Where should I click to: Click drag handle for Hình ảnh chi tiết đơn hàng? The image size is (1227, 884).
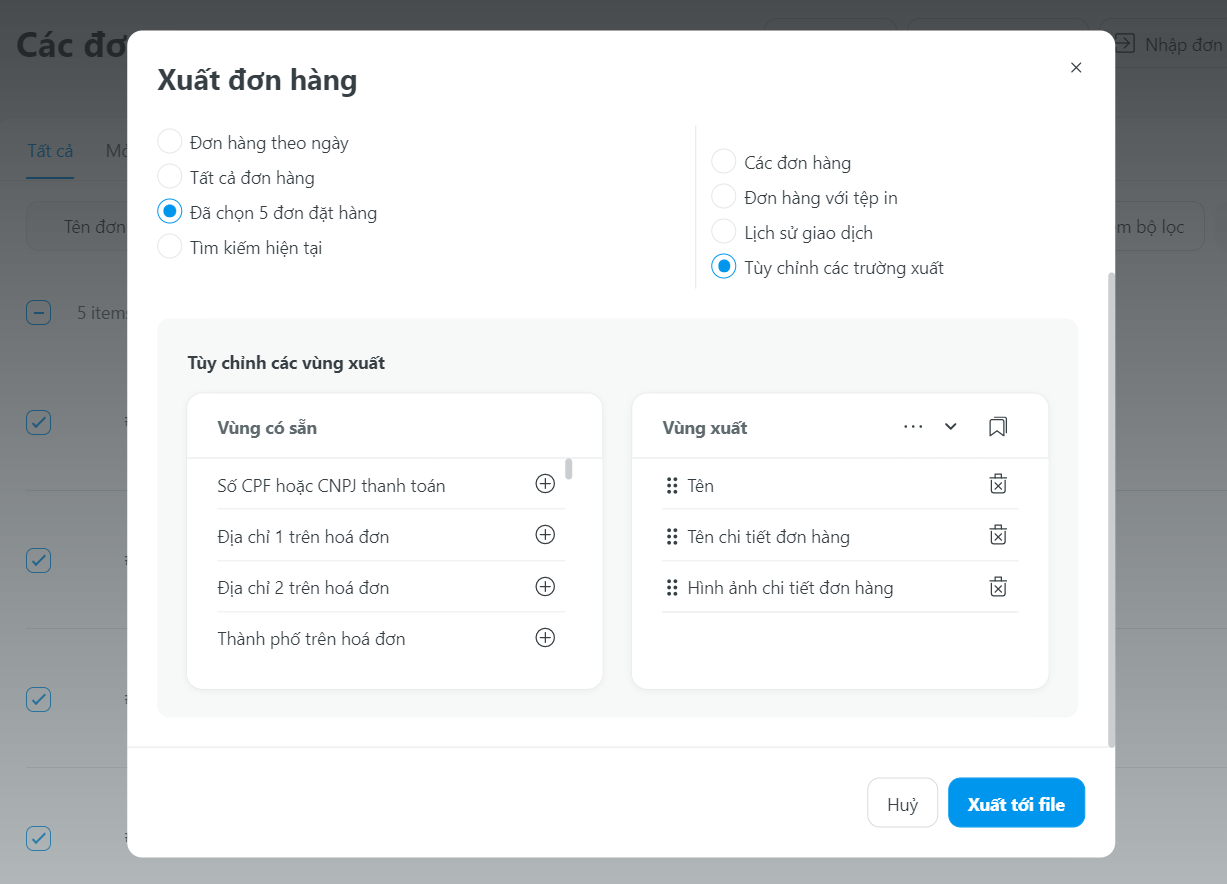tap(672, 588)
